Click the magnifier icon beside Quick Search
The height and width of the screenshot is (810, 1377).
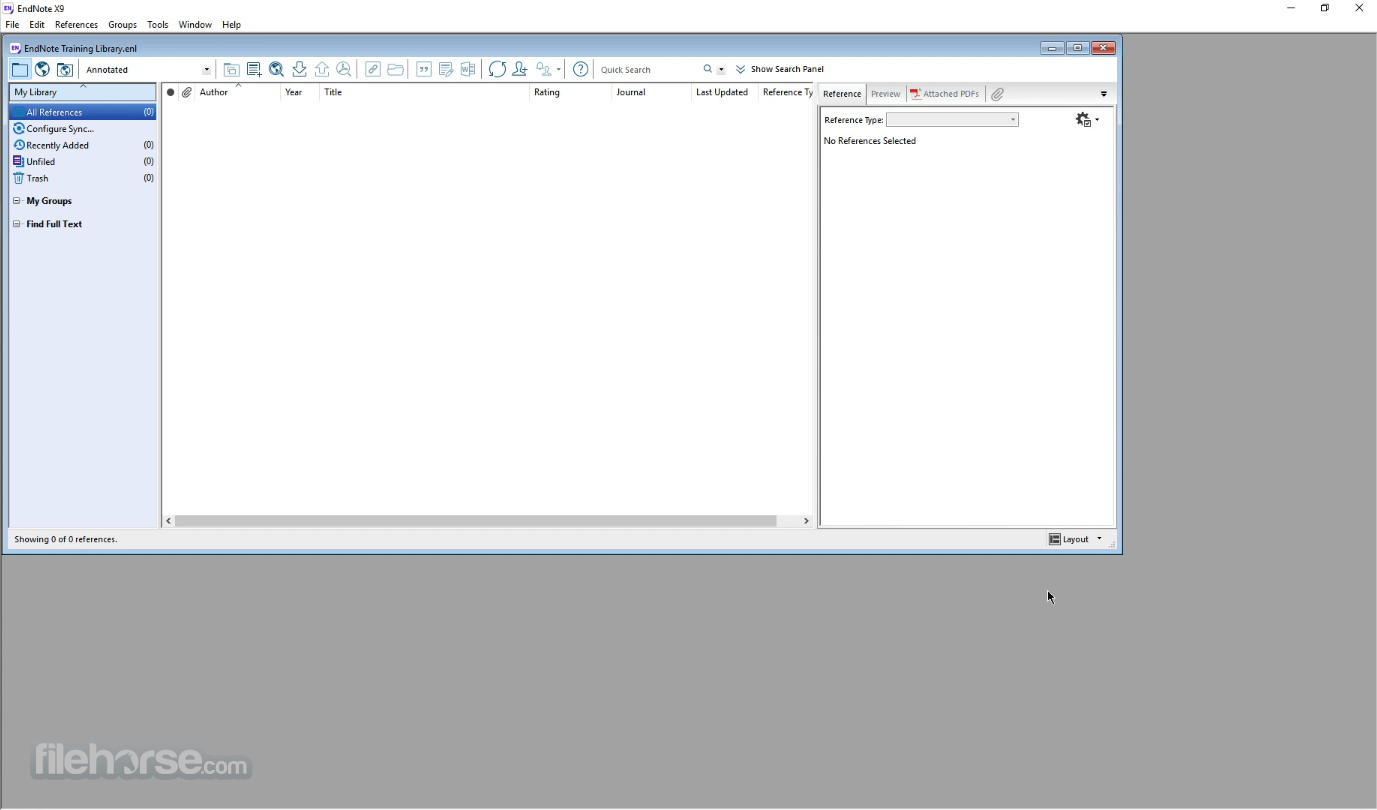708,69
